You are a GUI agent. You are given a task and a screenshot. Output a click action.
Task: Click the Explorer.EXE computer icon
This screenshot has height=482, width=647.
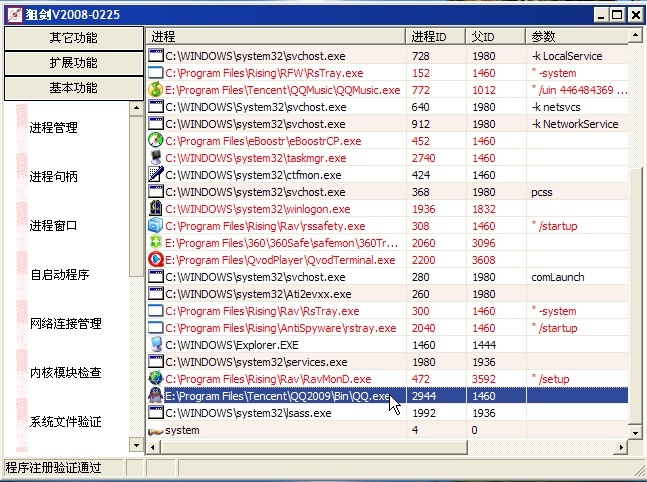pyautogui.click(x=156, y=345)
